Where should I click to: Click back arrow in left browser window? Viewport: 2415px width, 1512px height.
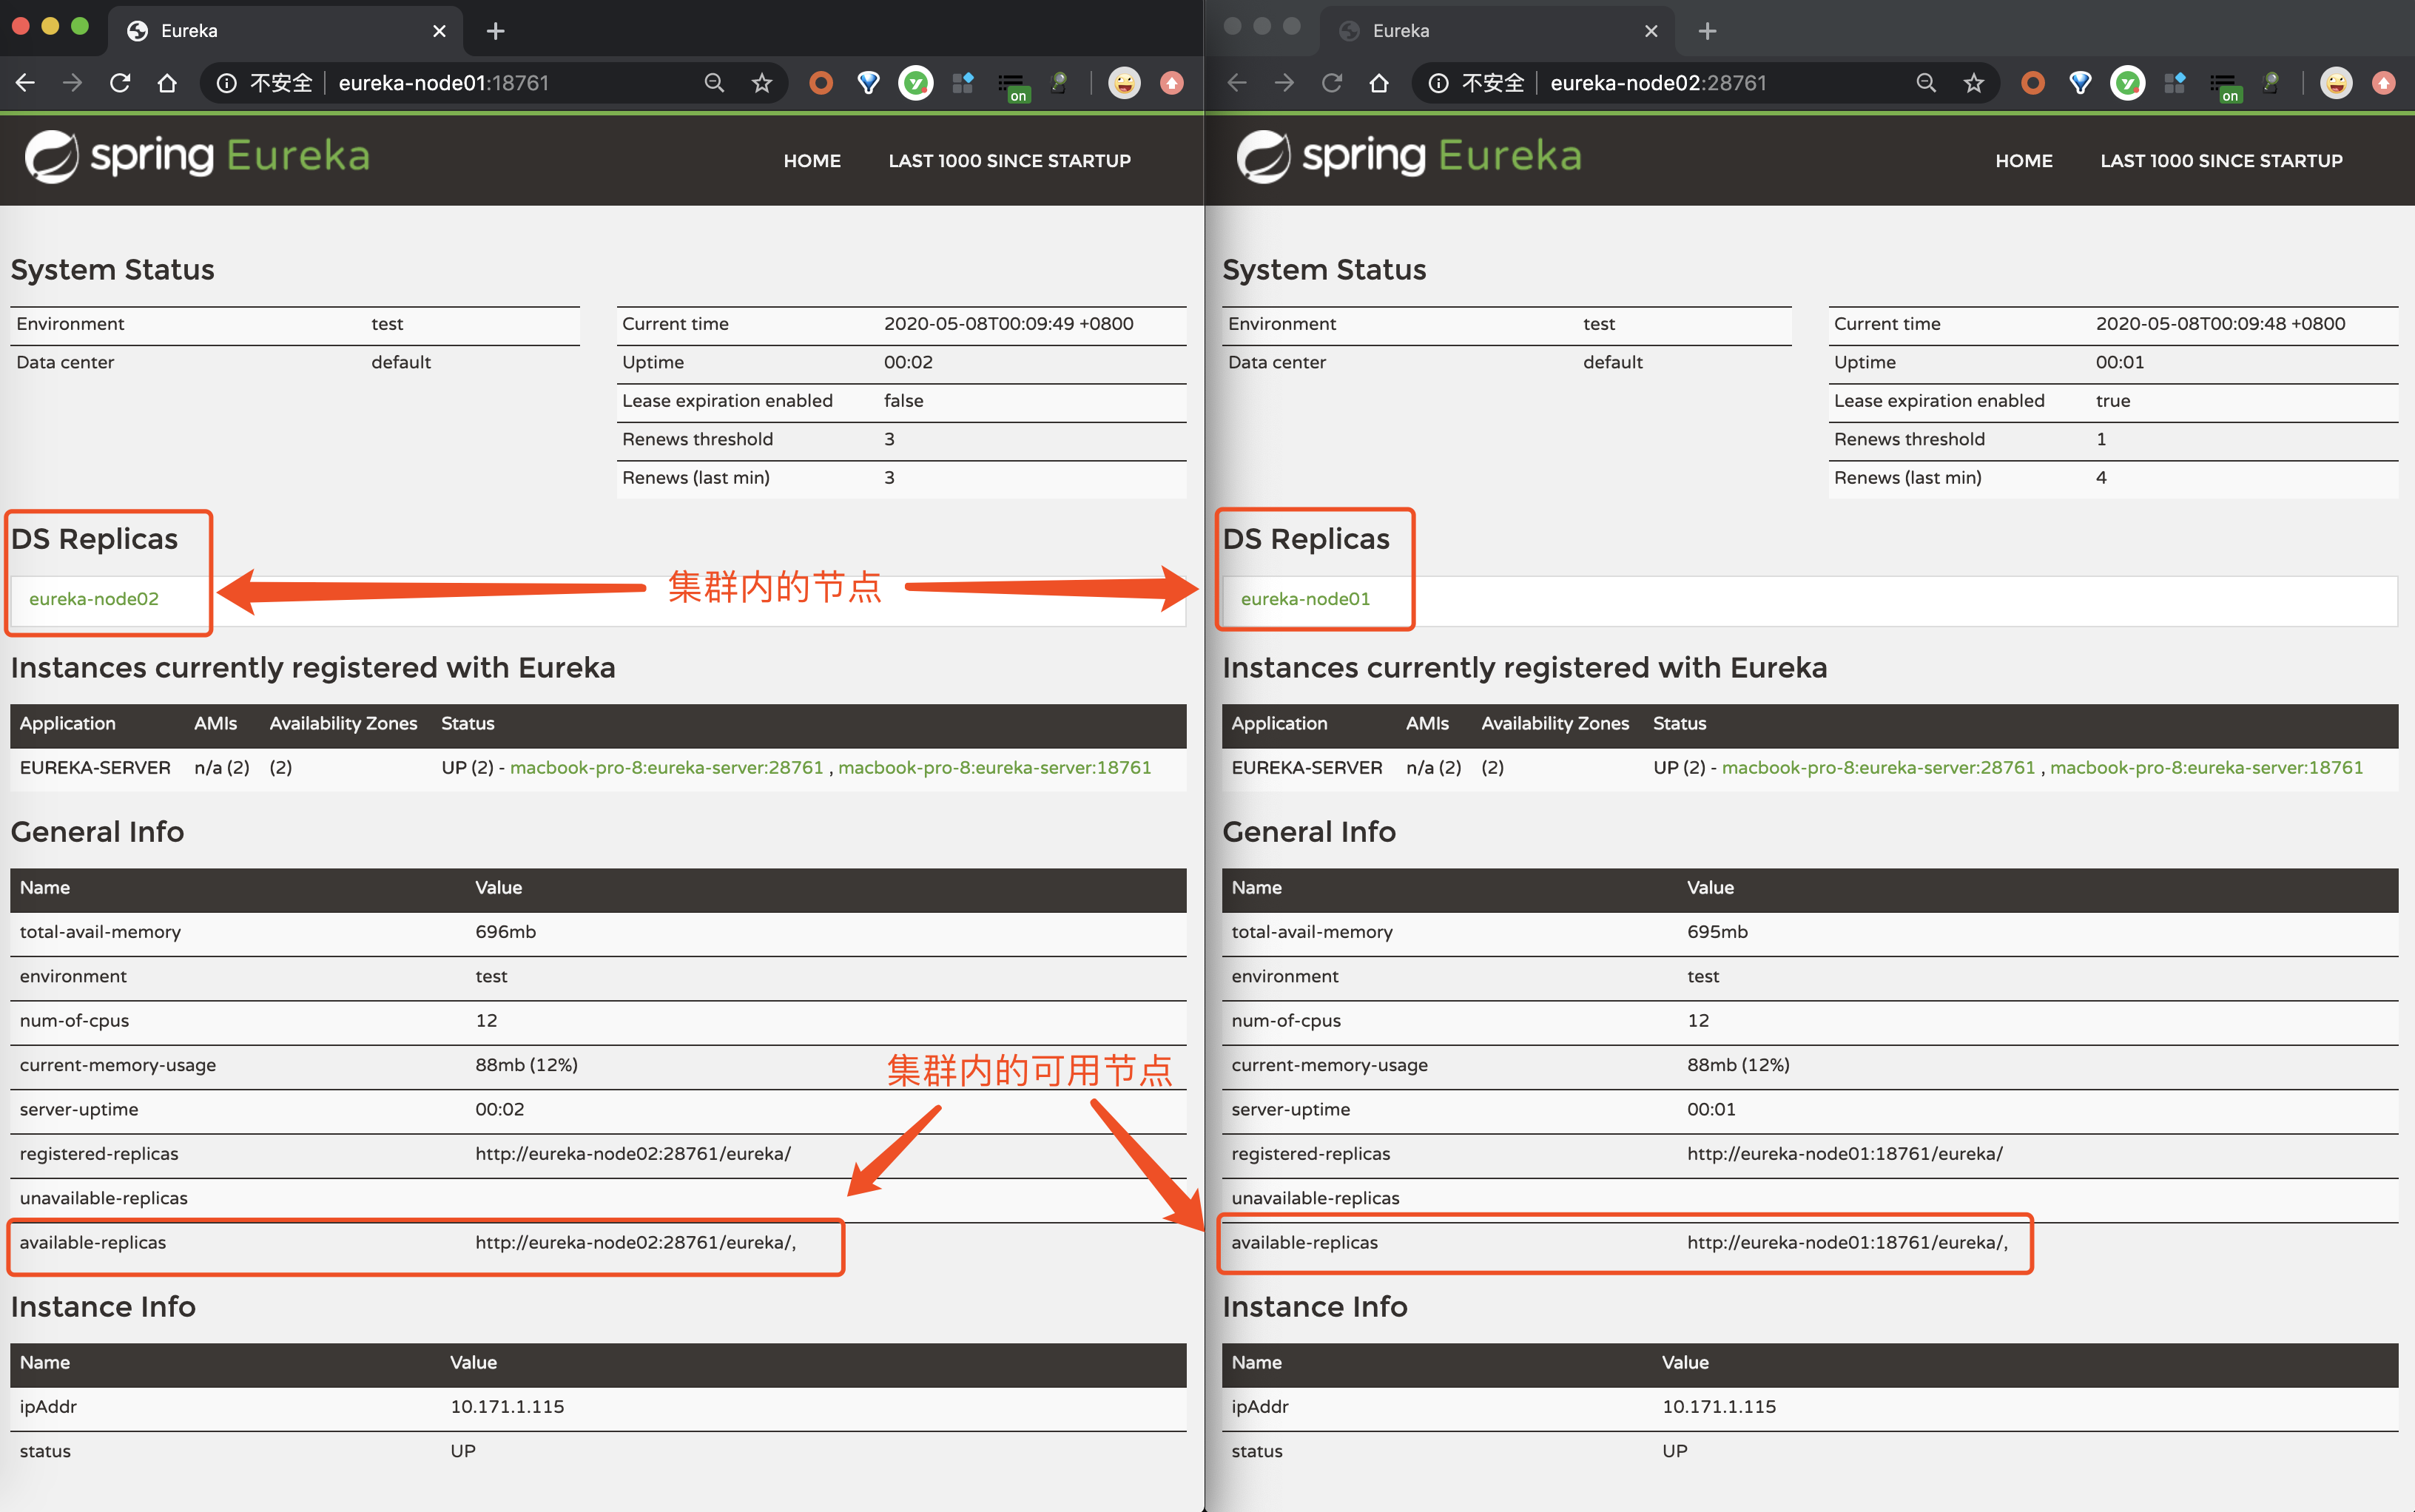(26, 83)
